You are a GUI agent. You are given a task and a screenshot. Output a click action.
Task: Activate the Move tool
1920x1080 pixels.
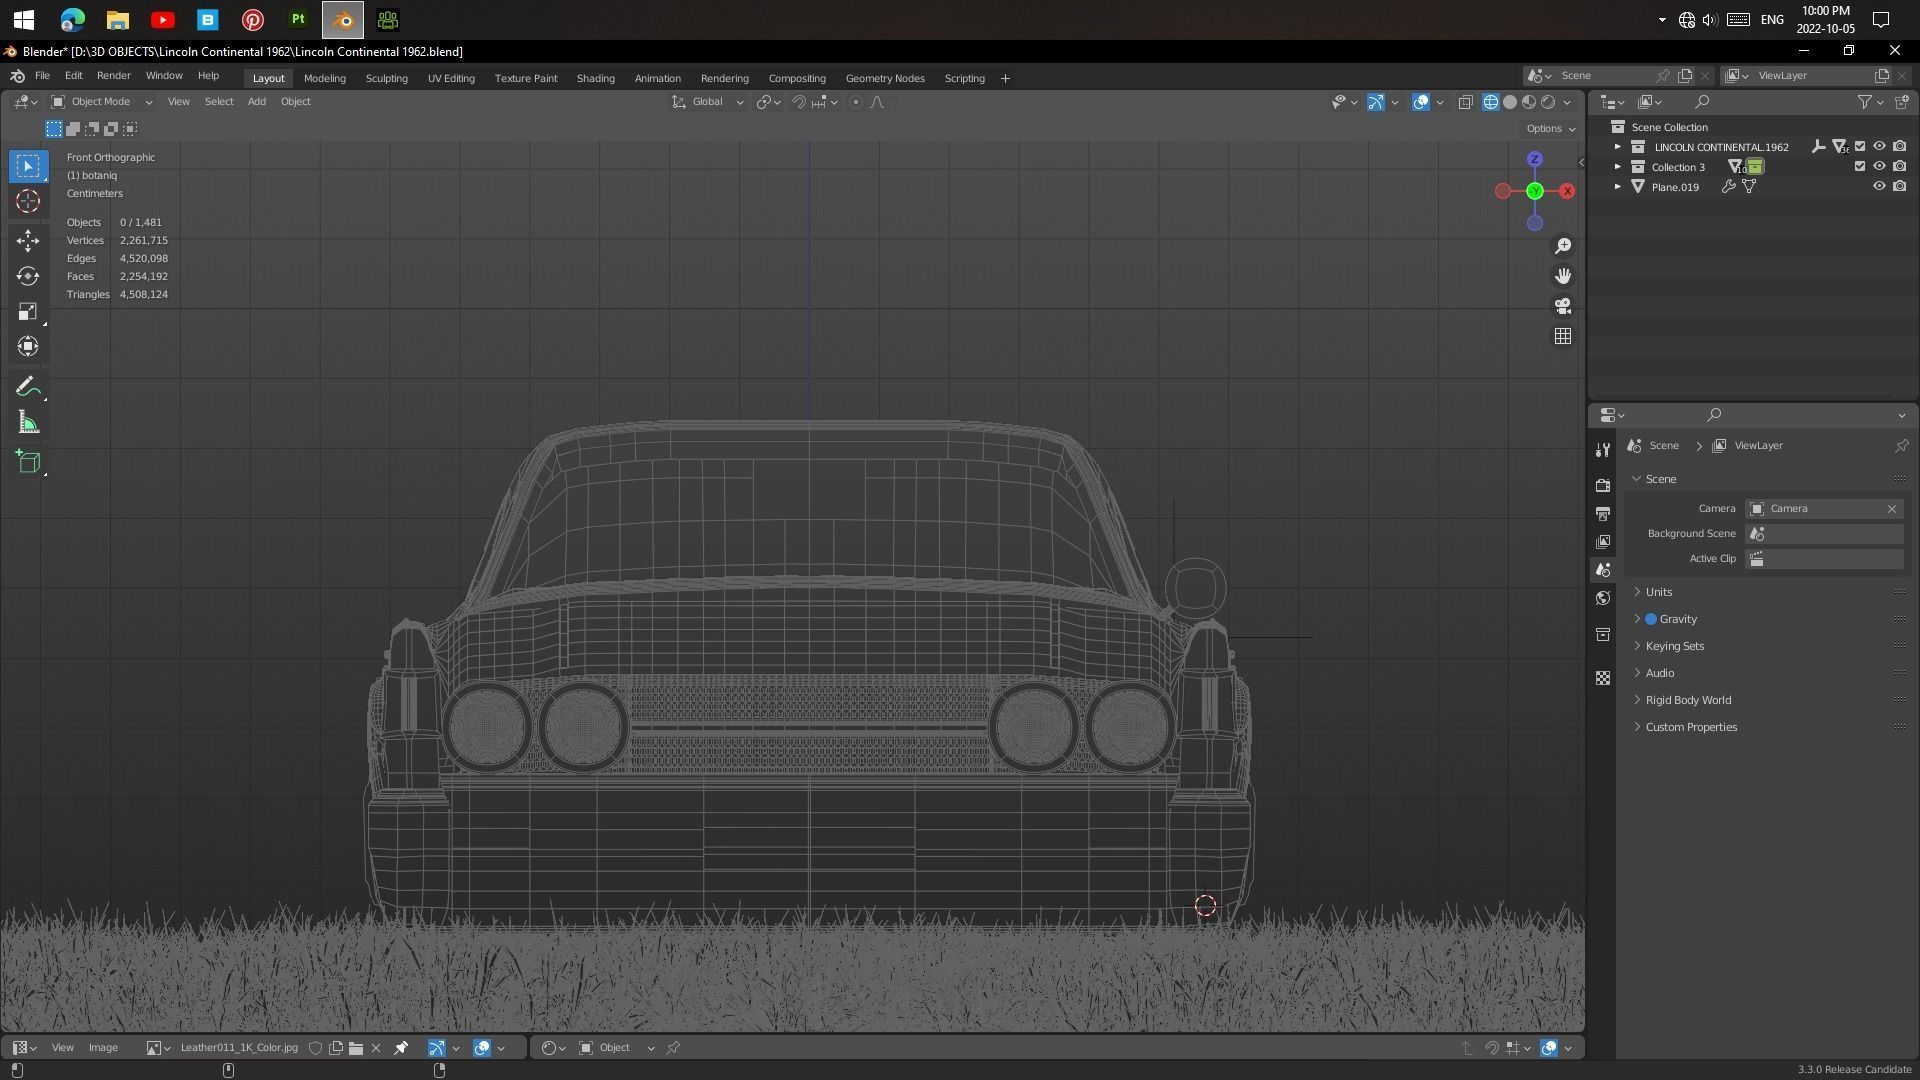tap(28, 240)
